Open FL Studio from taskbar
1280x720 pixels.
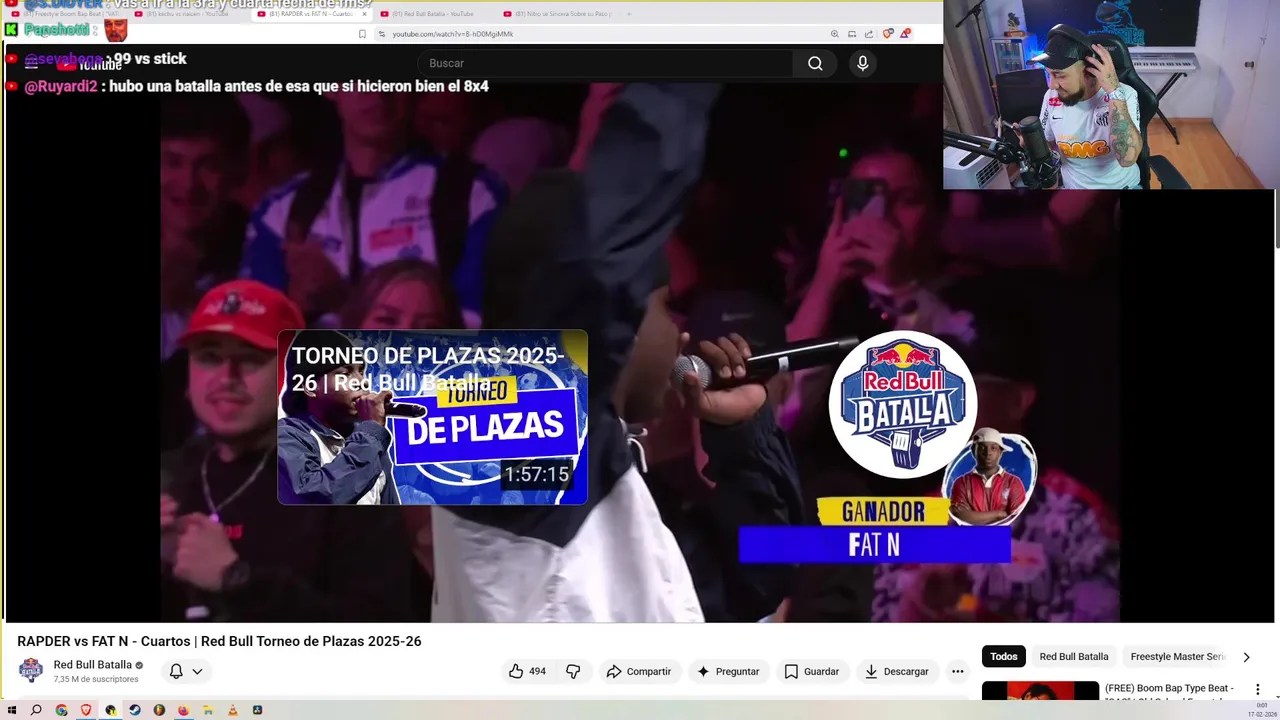tap(159, 710)
